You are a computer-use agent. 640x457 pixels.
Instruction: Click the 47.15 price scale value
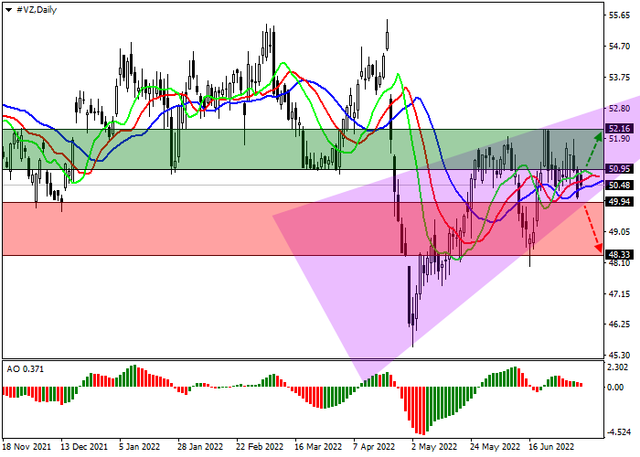pyautogui.click(x=619, y=294)
